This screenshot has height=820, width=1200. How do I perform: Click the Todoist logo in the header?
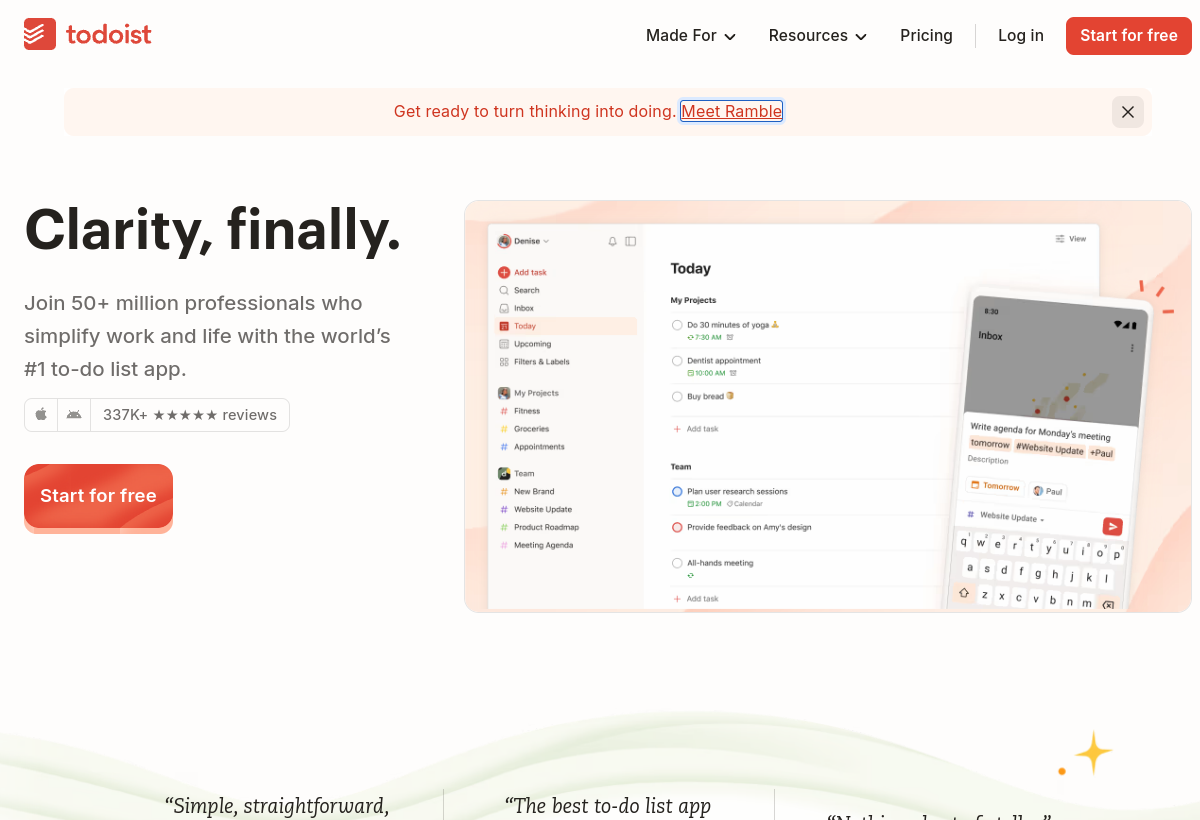pos(88,35)
